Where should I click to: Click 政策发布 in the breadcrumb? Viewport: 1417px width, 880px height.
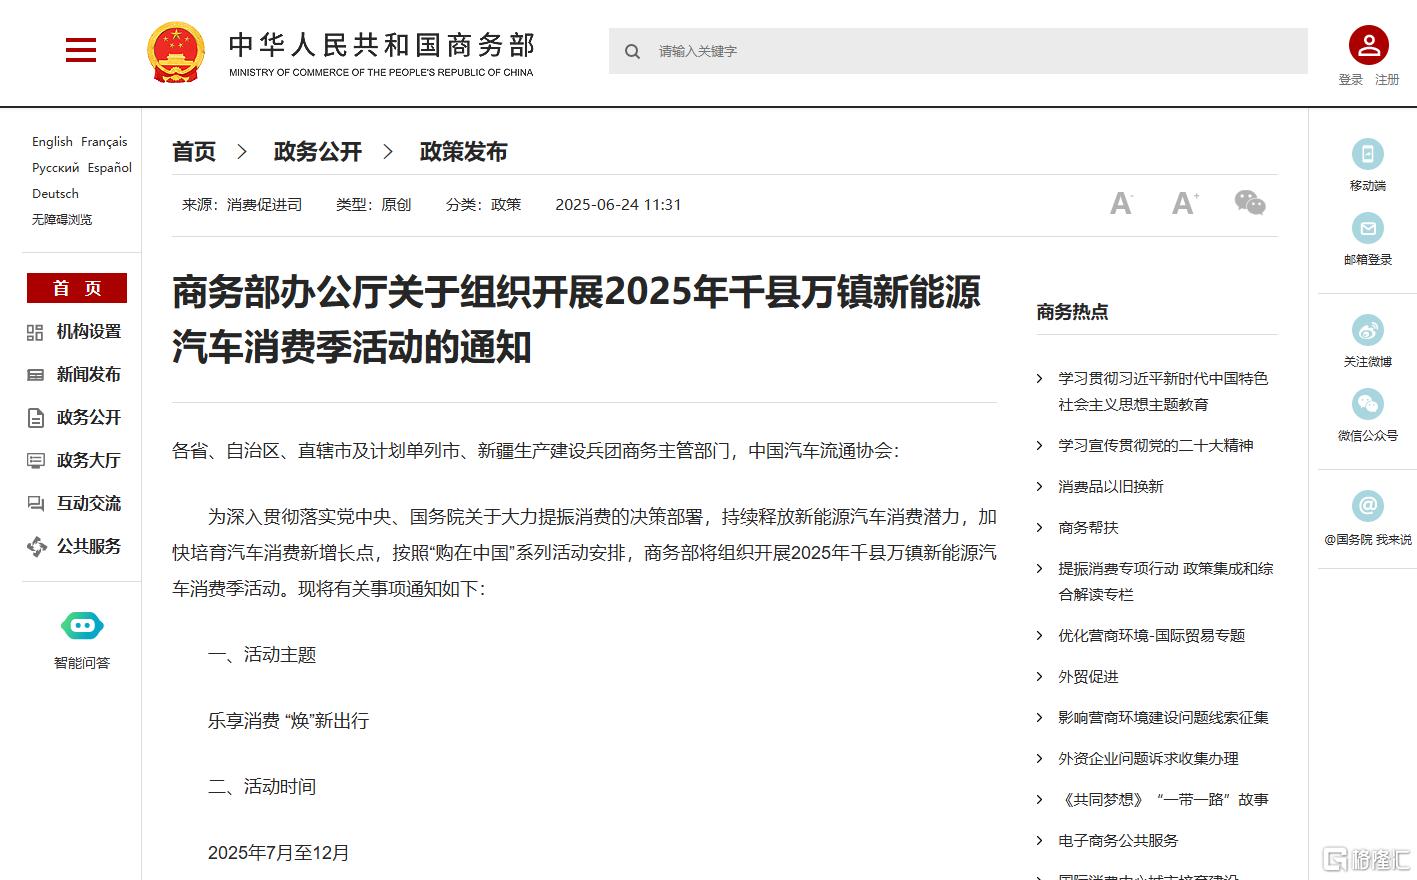[463, 152]
